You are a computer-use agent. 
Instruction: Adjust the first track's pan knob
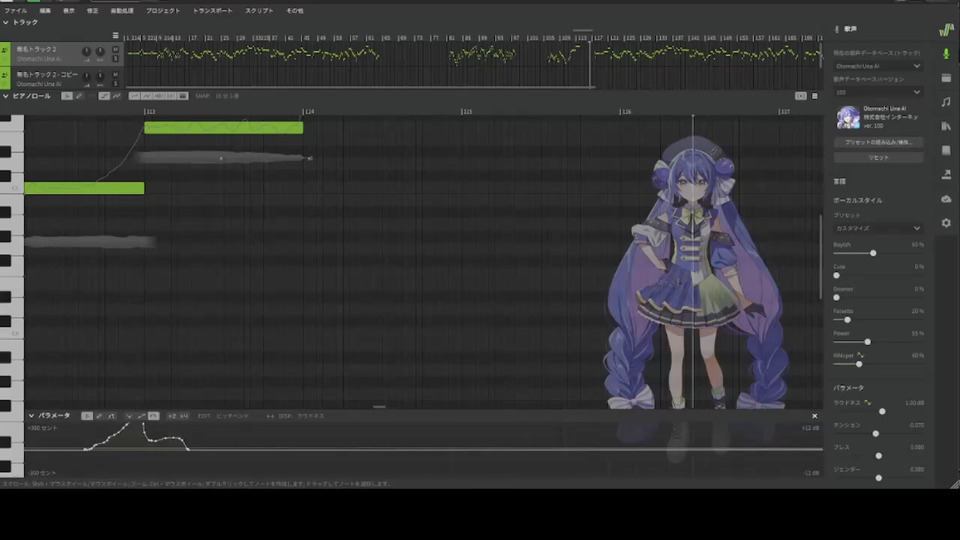(x=100, y=52)
